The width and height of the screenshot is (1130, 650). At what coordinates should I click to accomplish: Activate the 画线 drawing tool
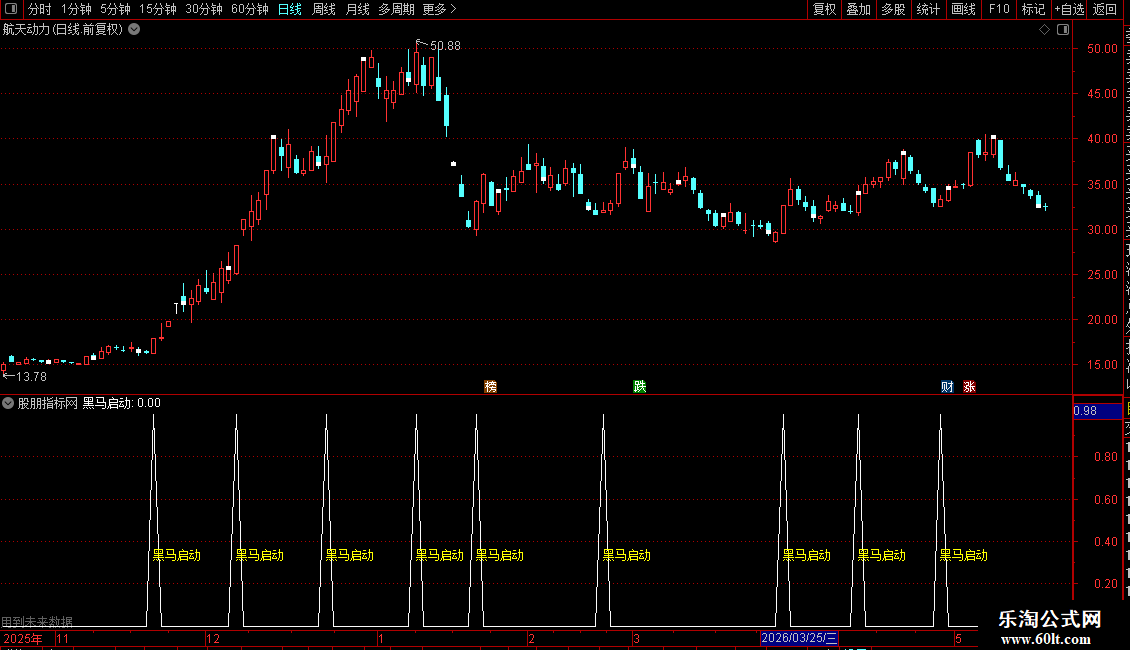click(x=964, y=9)
